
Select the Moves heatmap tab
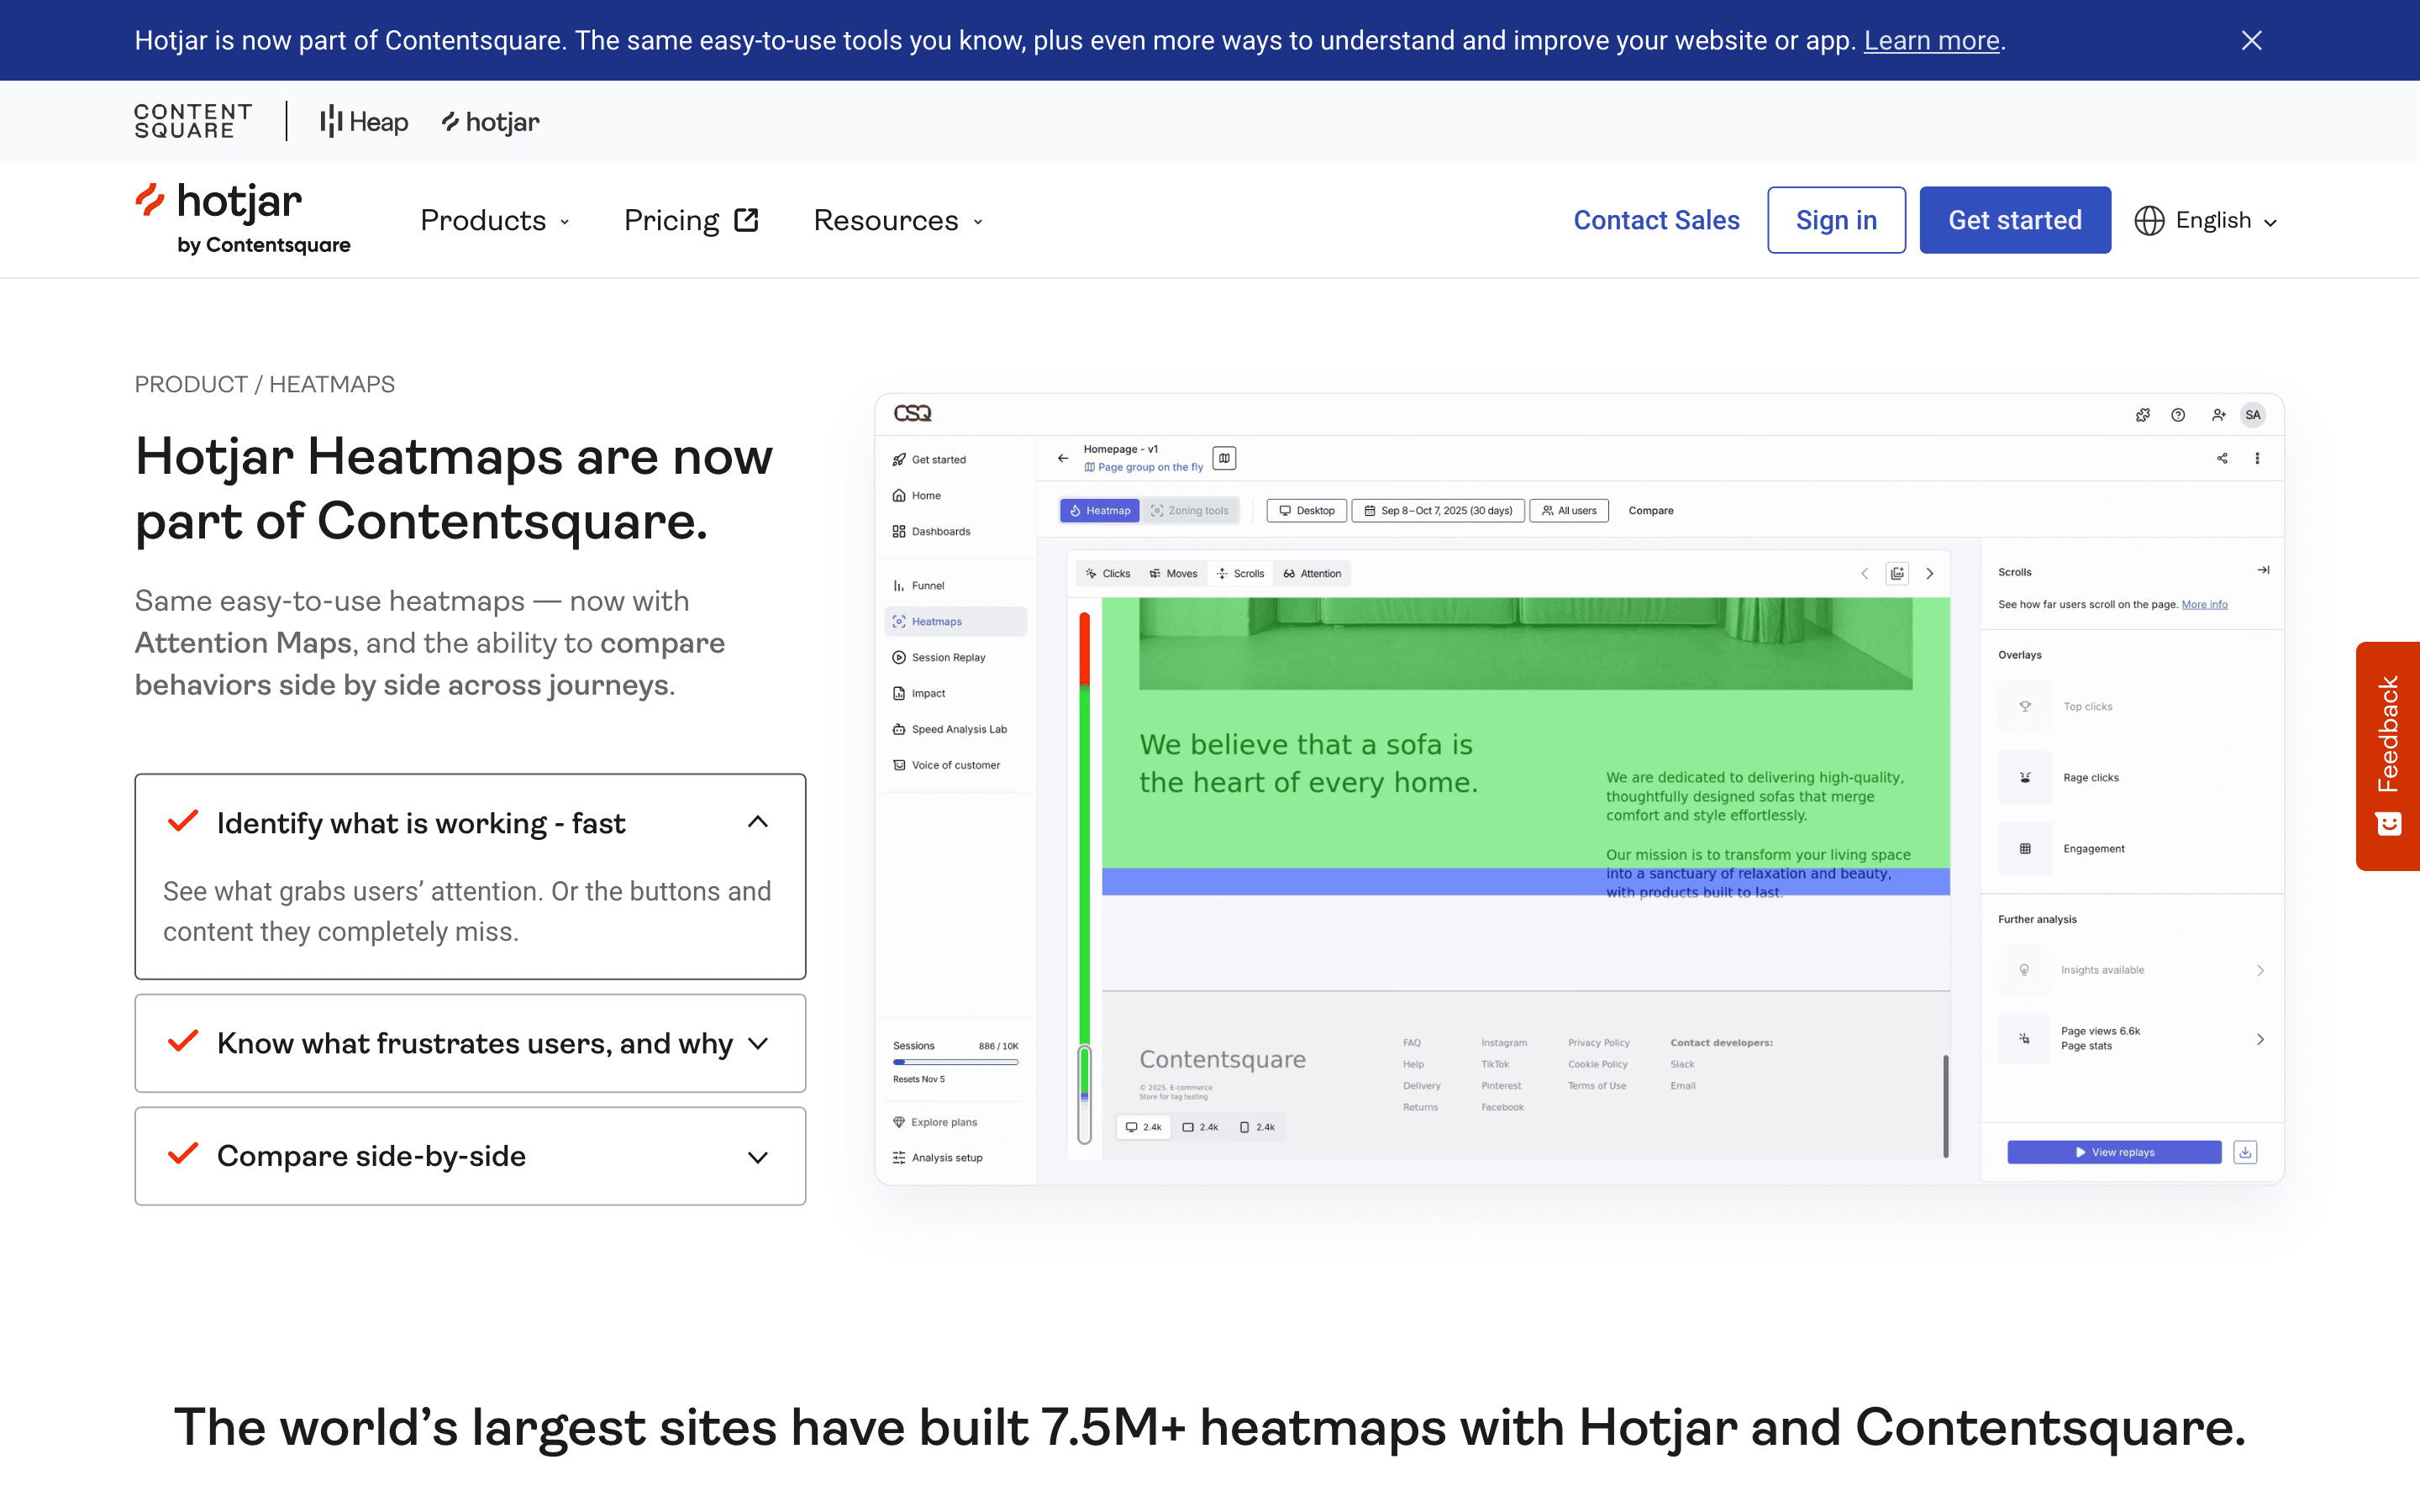click(1173, 573)
